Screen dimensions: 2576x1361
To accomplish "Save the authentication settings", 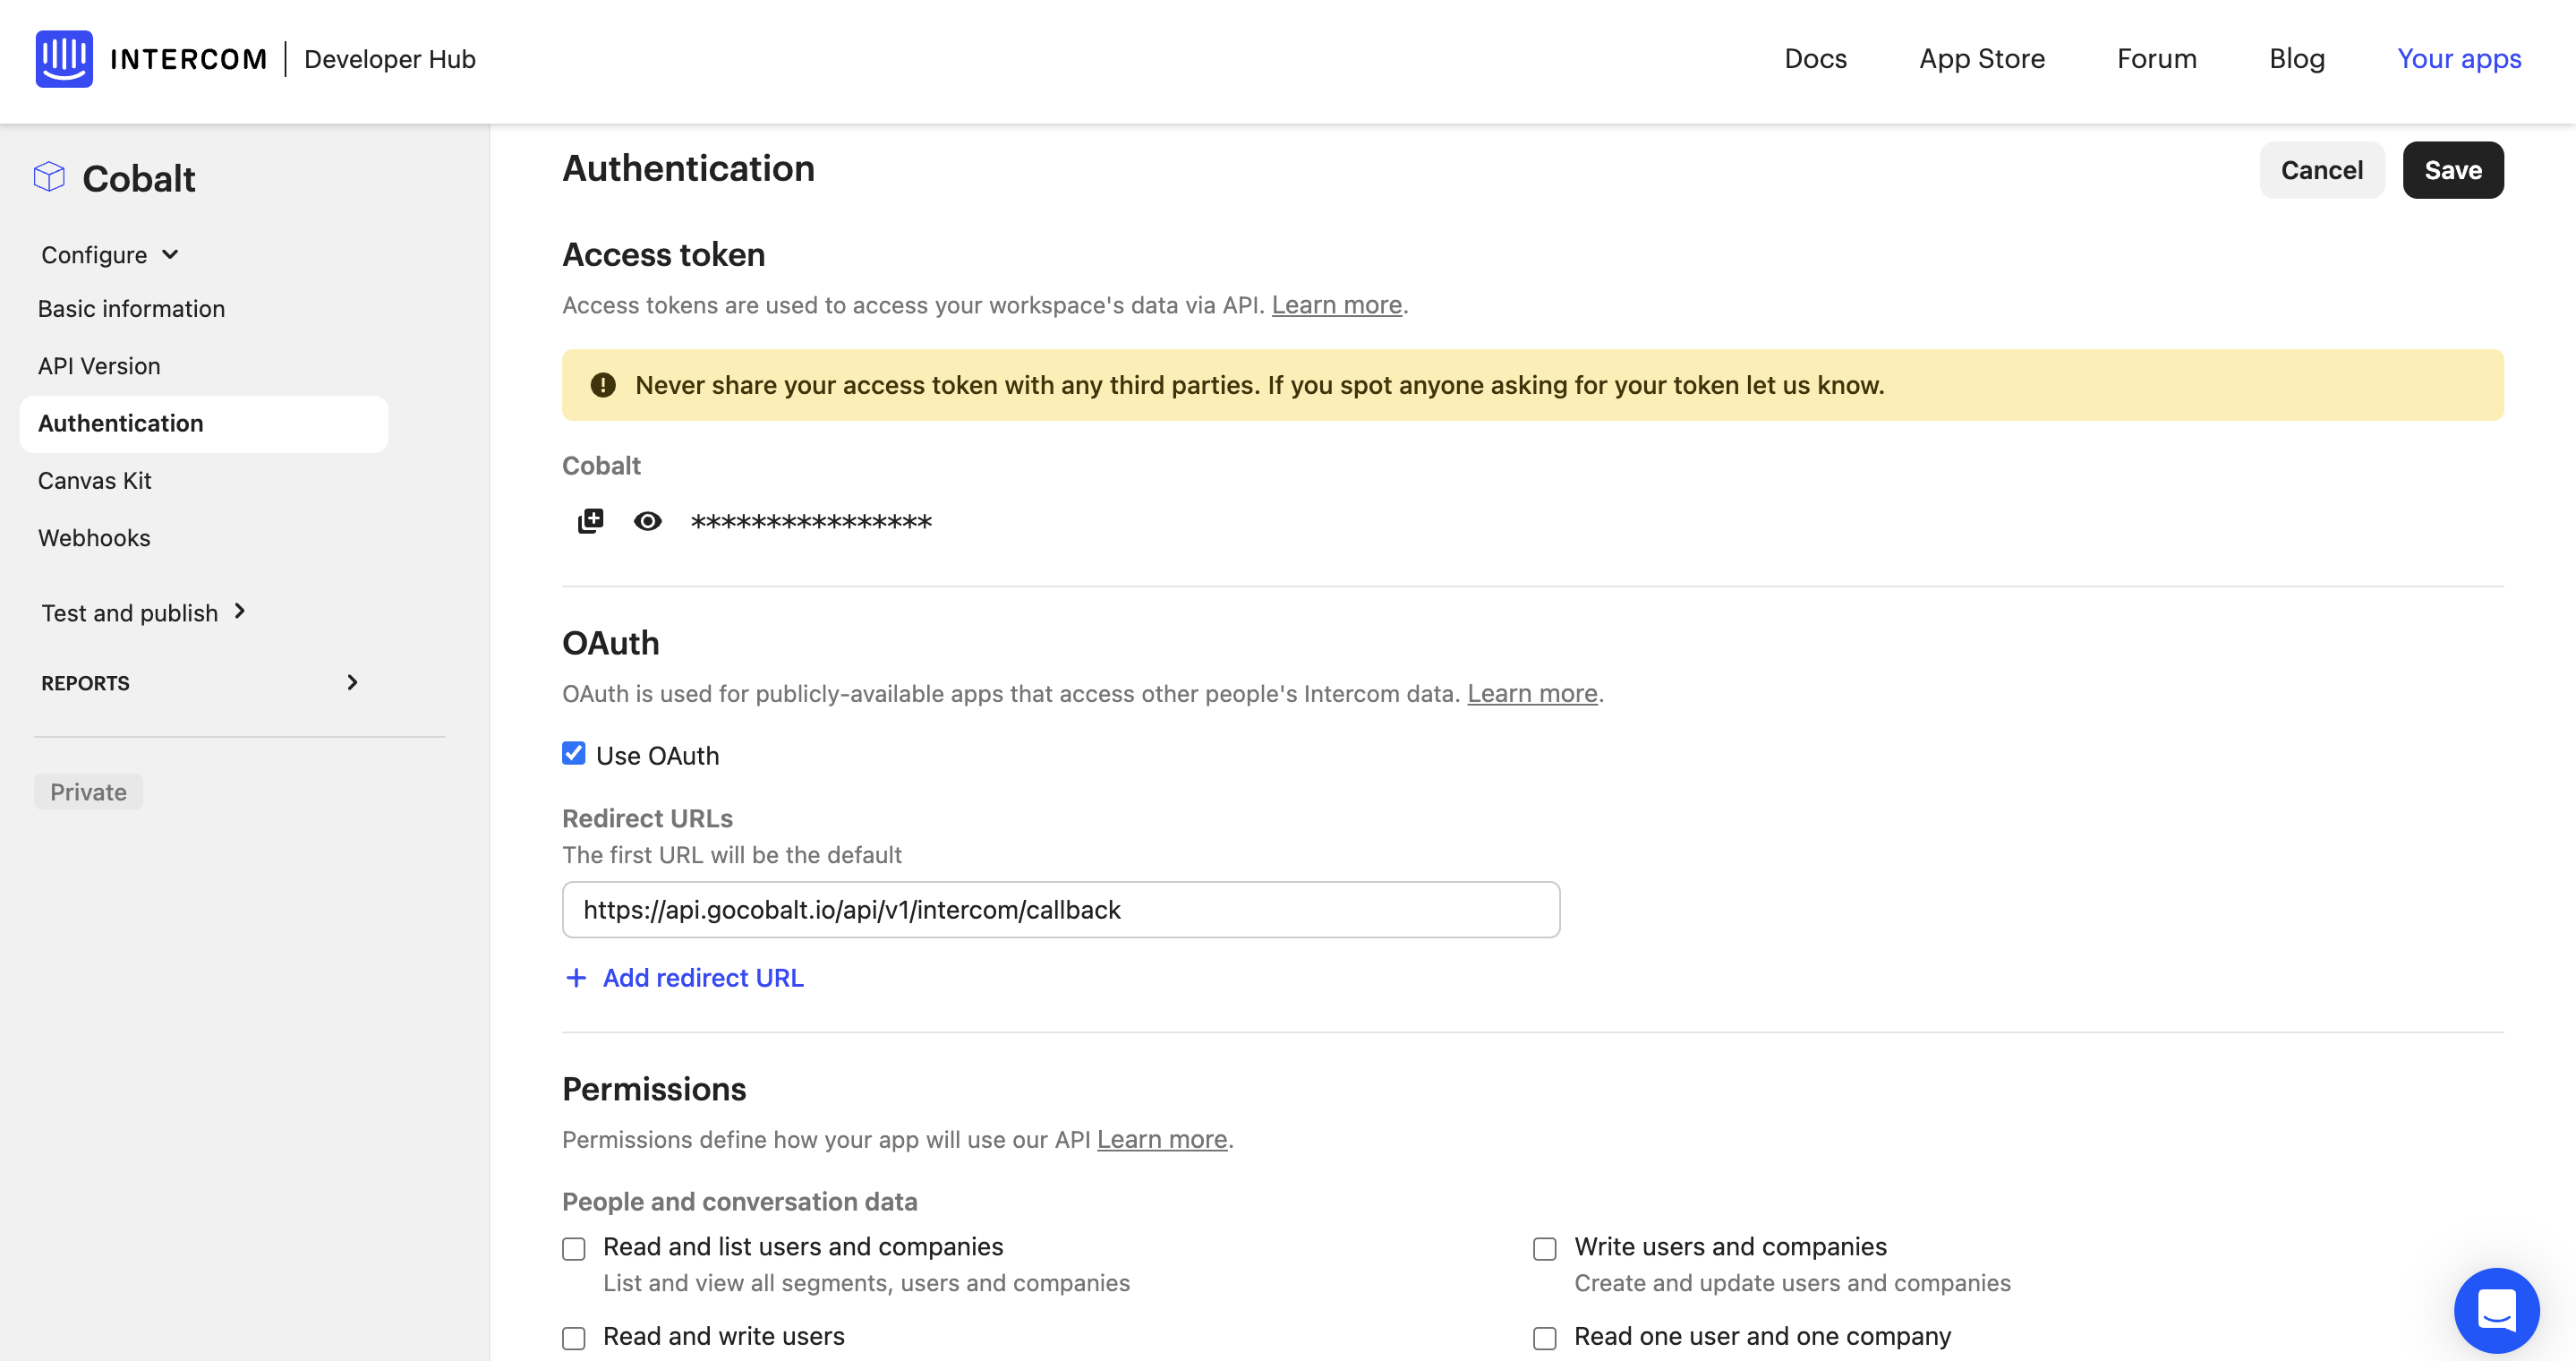I will (x=2453, y=169).
